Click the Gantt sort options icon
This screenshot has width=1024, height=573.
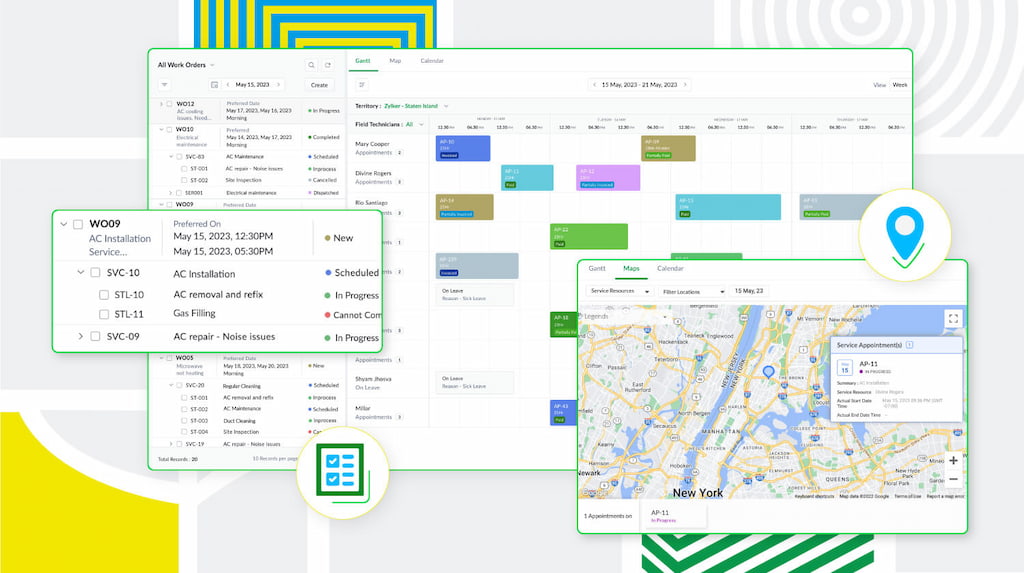tap(362, 84)
